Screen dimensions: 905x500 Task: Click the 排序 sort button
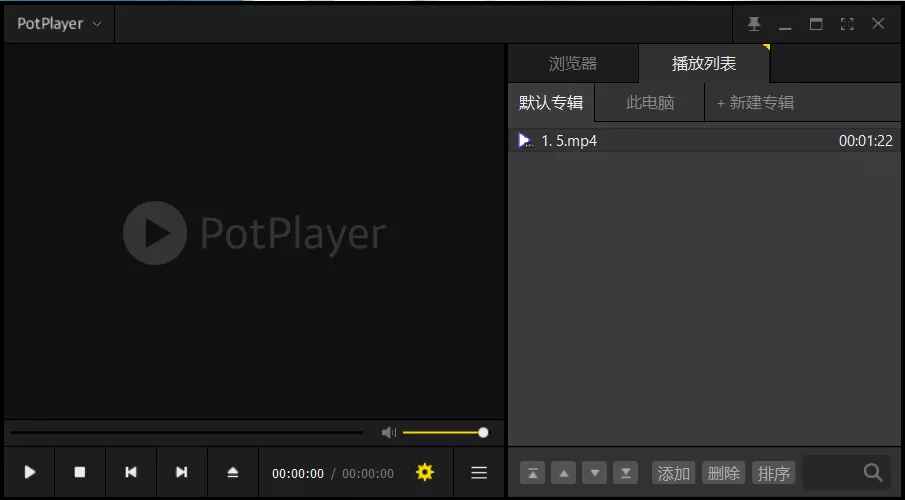[774, 473]
